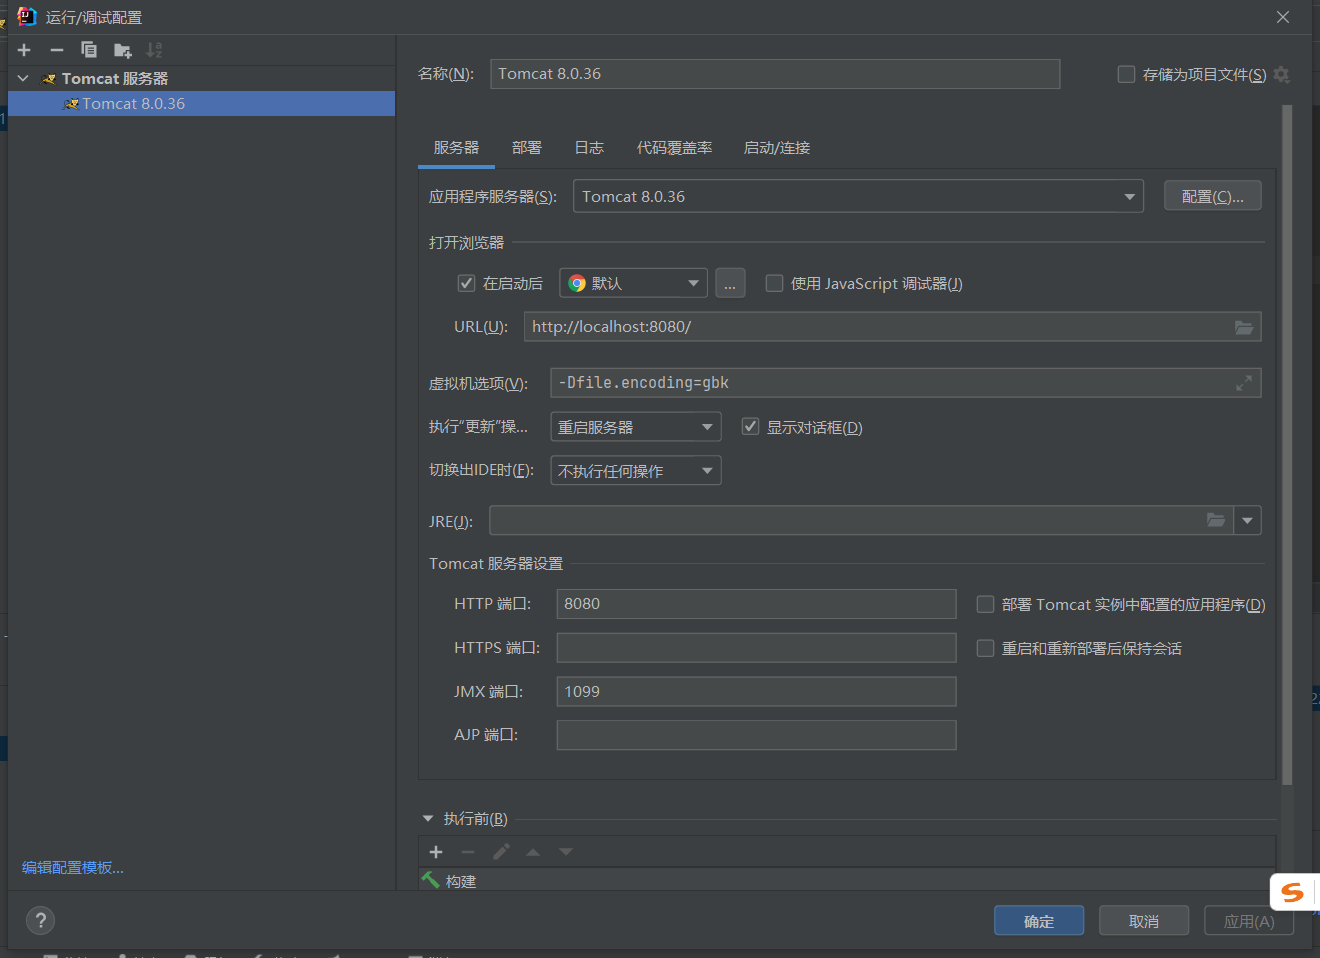
Task: Click the Apply button
Action: pyautogui.click(x=1249, y=921)
